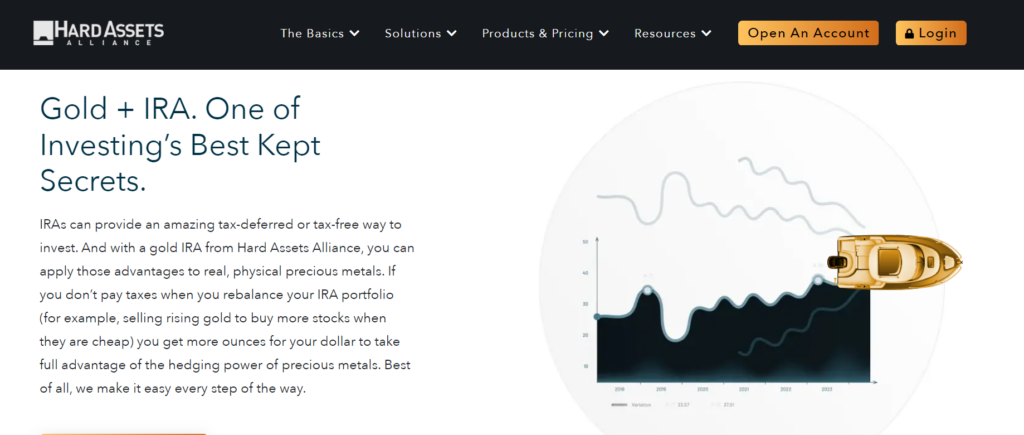
Task: Click the Hard Assets Alliance logo
Action: coord(99,33)
